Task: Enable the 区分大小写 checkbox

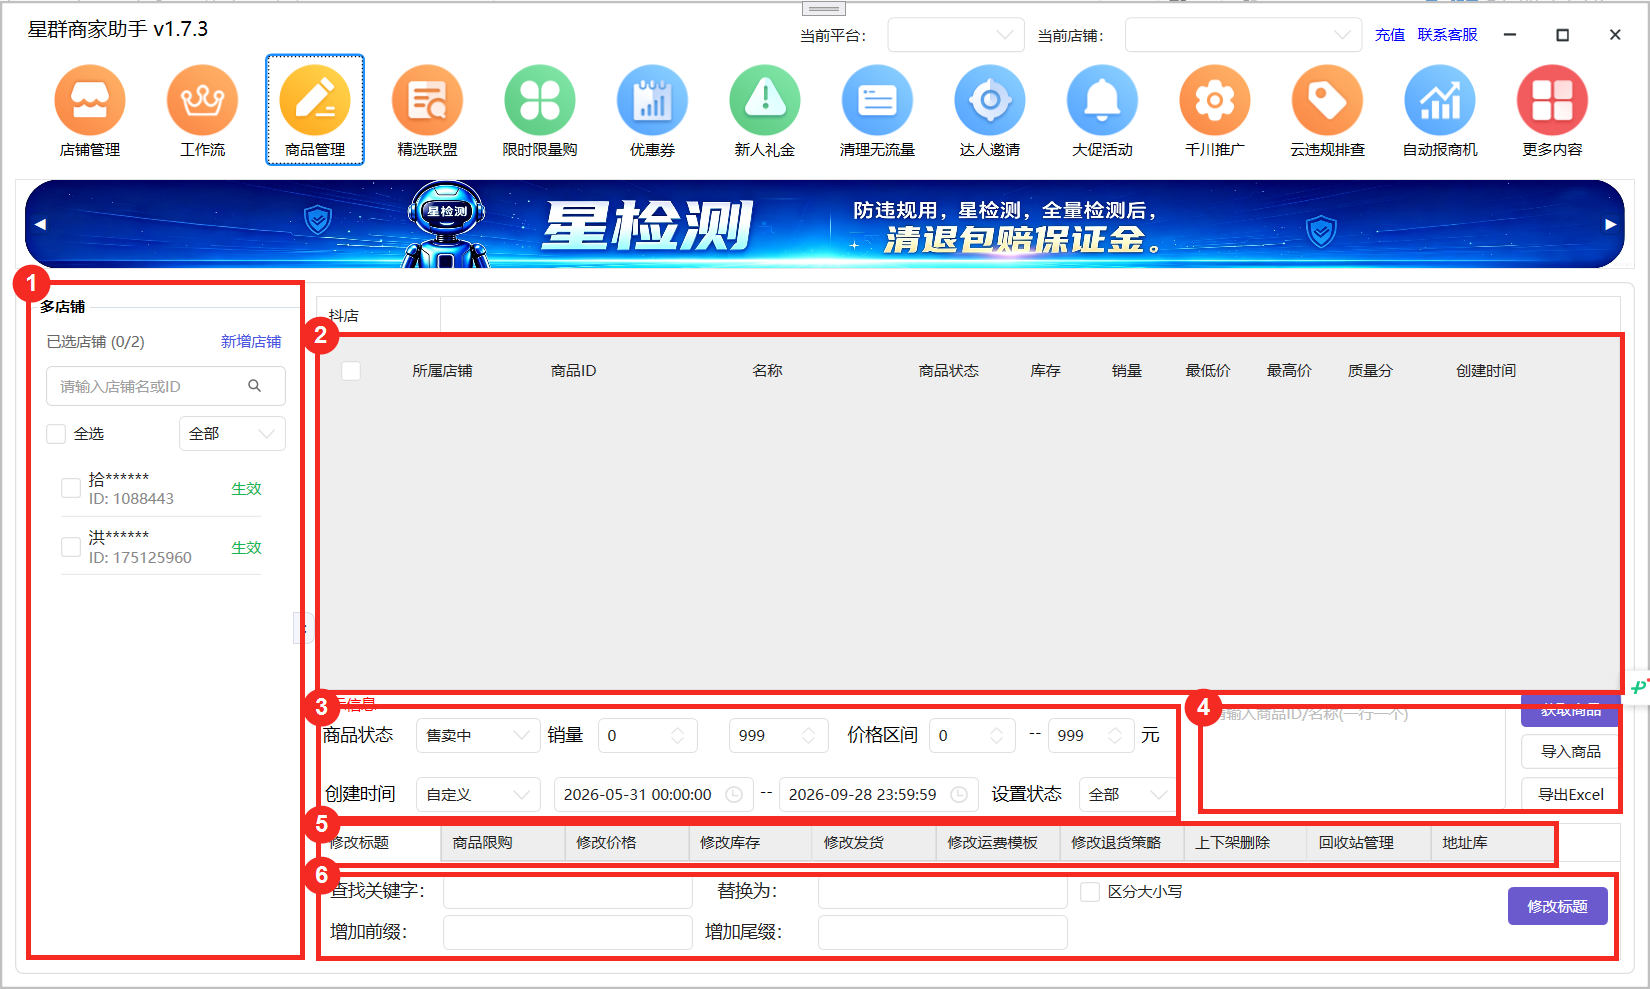Action: [x=1090, y=892]
